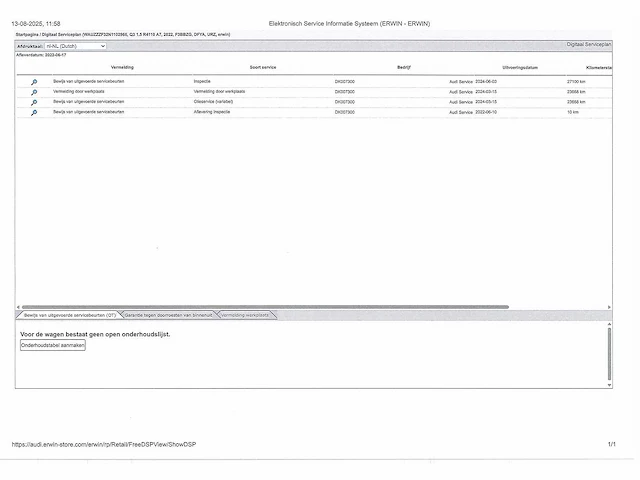Click the scroll-right arrow of the table scrollbar
The image size is (640, 480).
pyautogui.click(x=609, y=307)
